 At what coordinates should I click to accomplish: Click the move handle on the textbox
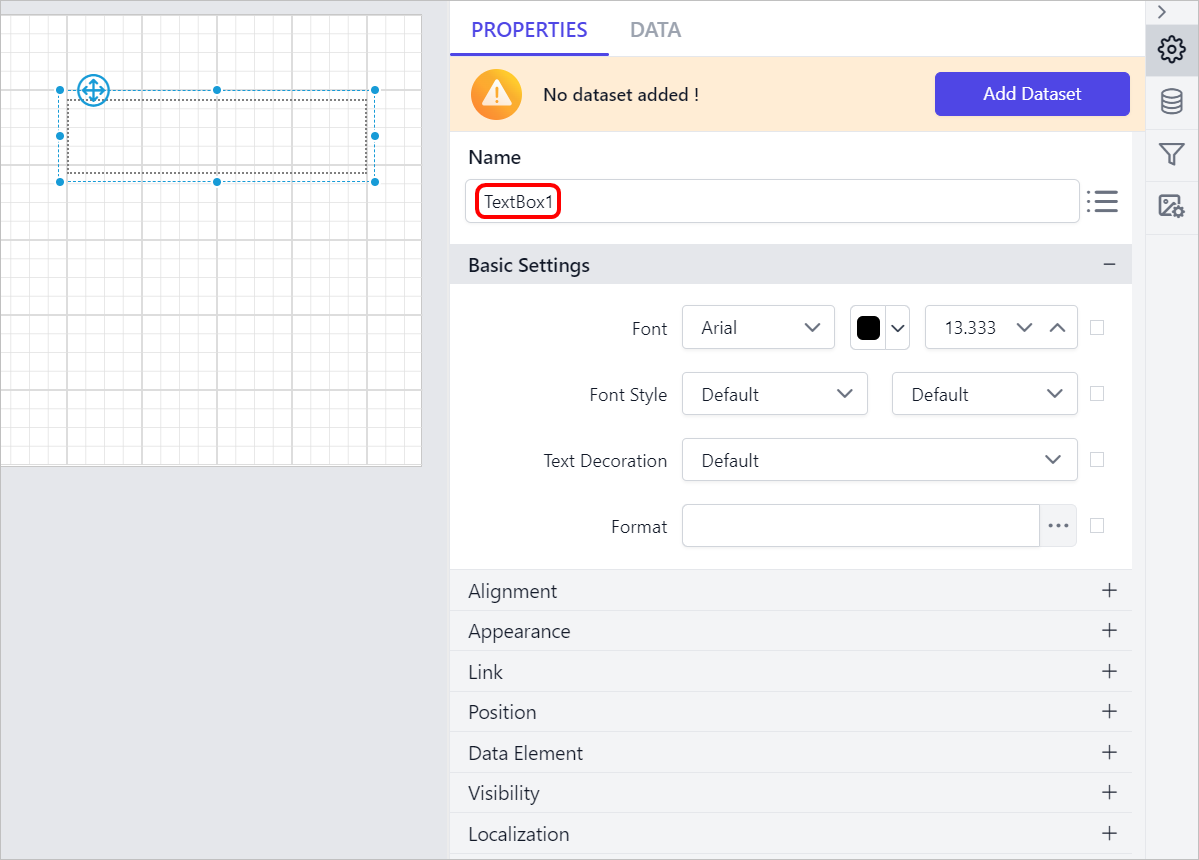tap(93, 90)
